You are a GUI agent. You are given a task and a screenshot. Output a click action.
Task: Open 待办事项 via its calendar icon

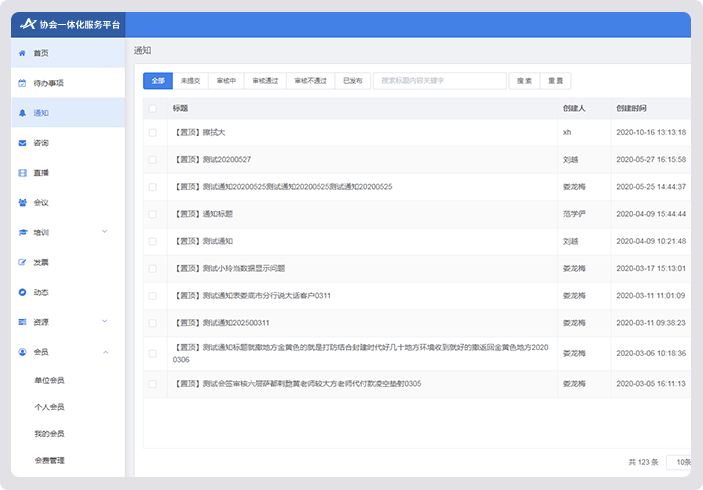pos(22,83)
